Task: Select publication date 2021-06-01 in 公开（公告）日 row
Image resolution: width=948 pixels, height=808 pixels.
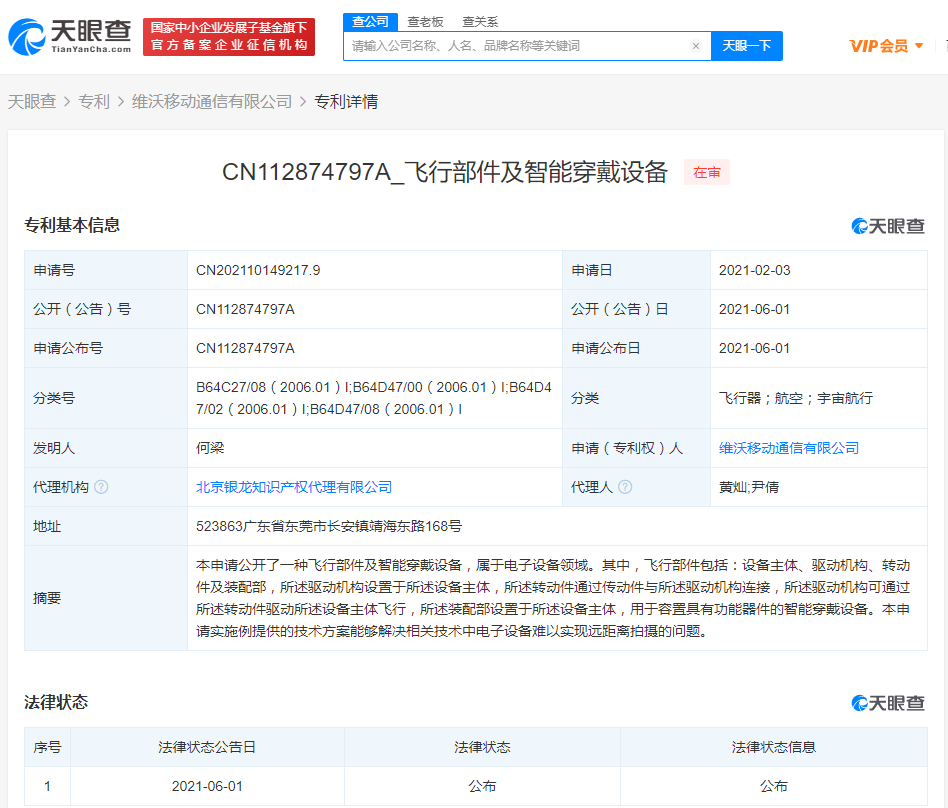Action: click(x=755, y=309)
